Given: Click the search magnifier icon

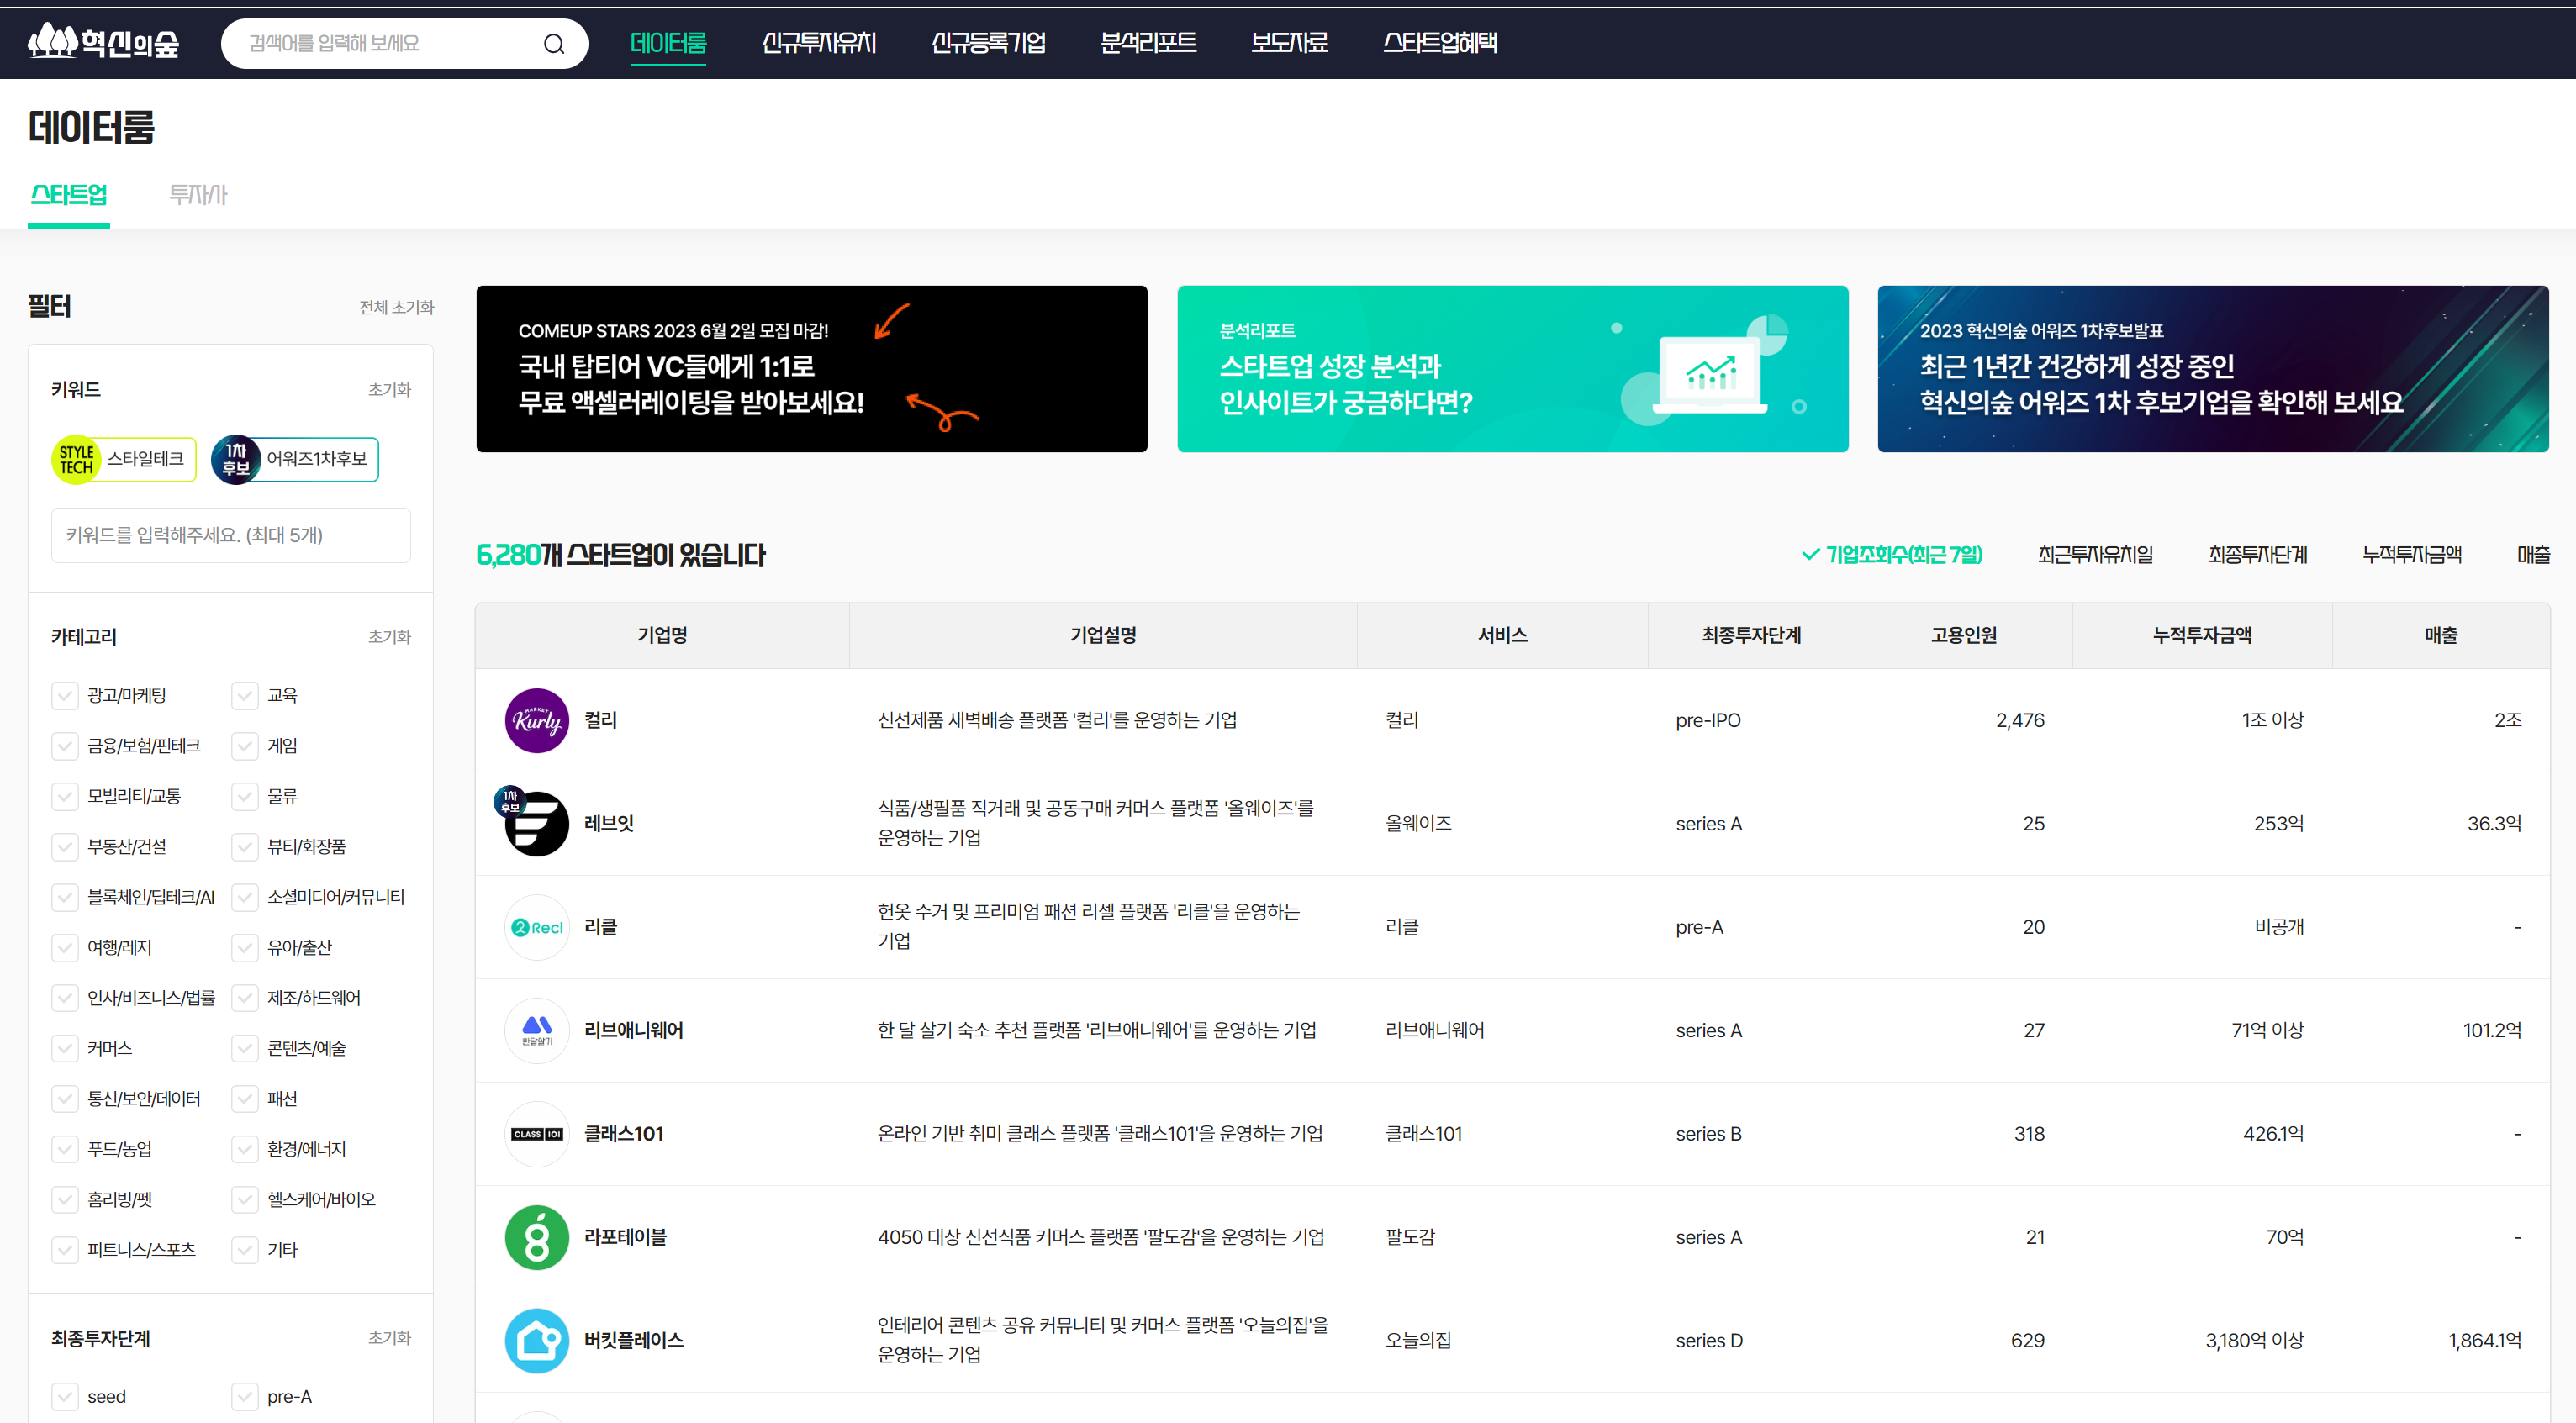Looking at the screenshot, I should click(x=553, y=44).
